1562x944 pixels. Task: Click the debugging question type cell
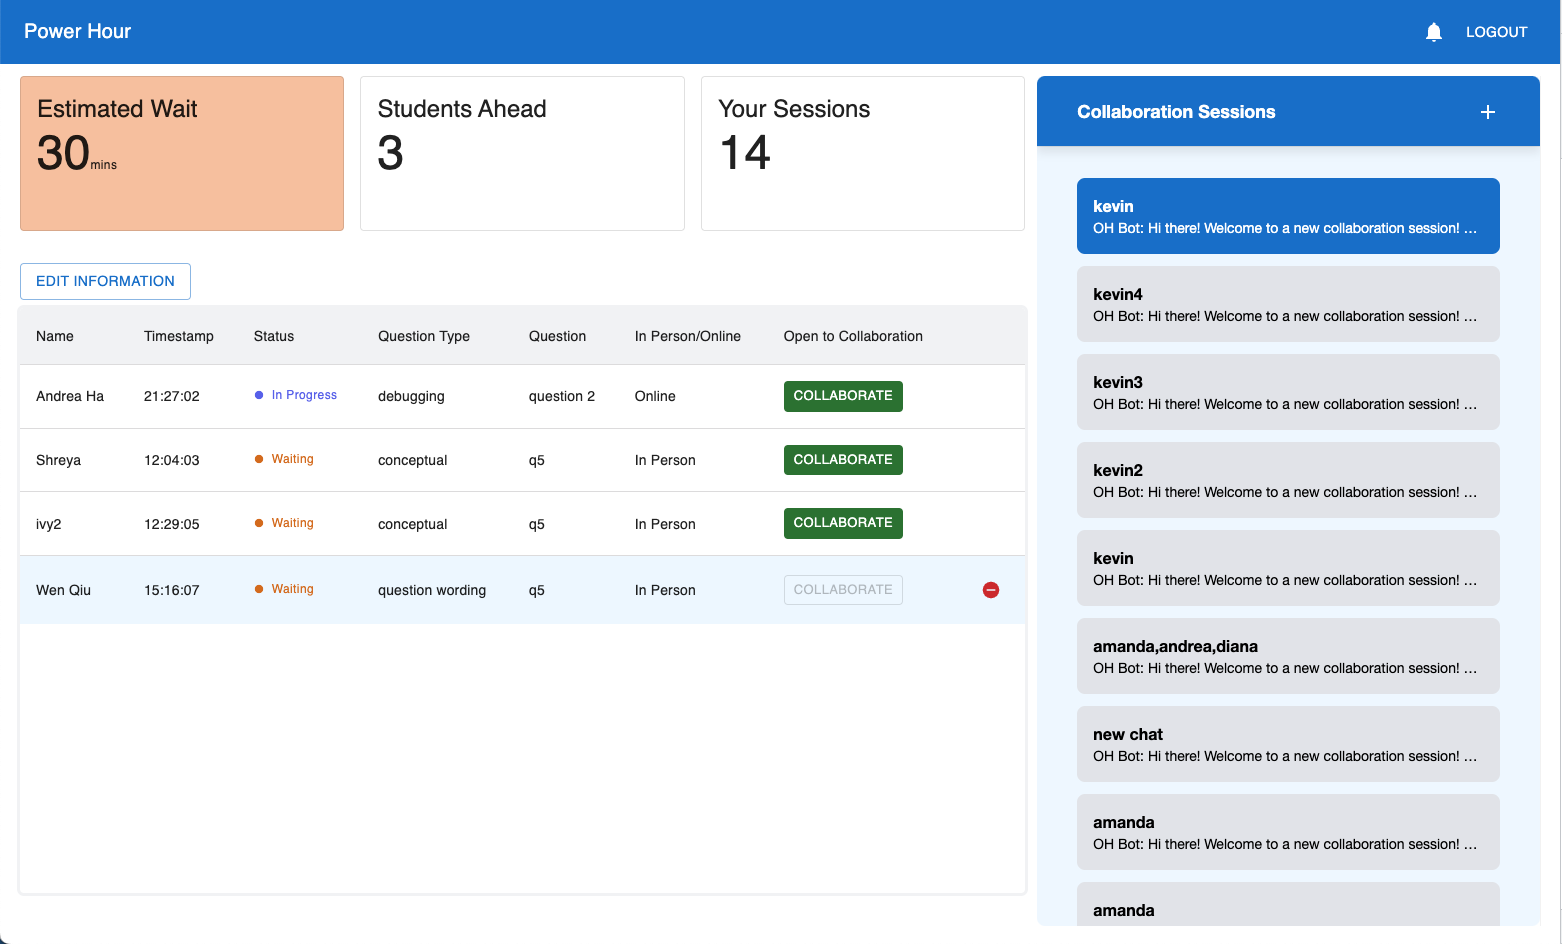click(x=411, y=396)
